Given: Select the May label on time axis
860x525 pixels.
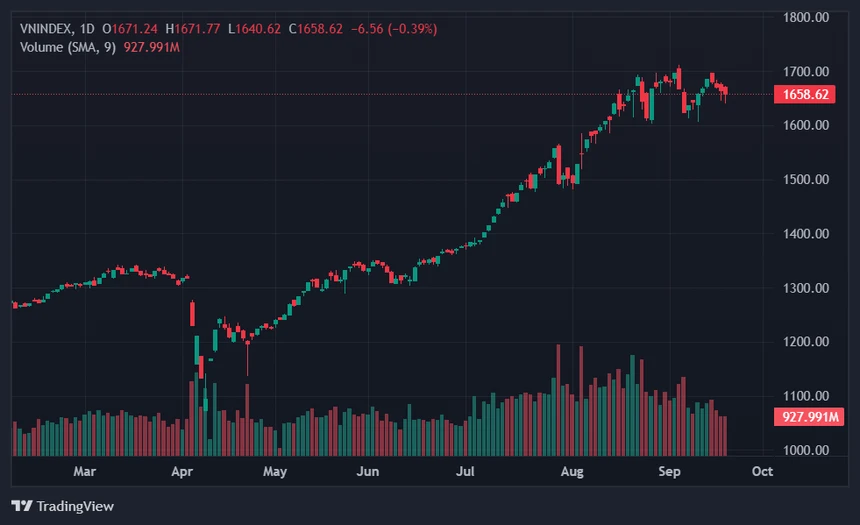Looking at the screenshot, I should click(x=275, y=471).
